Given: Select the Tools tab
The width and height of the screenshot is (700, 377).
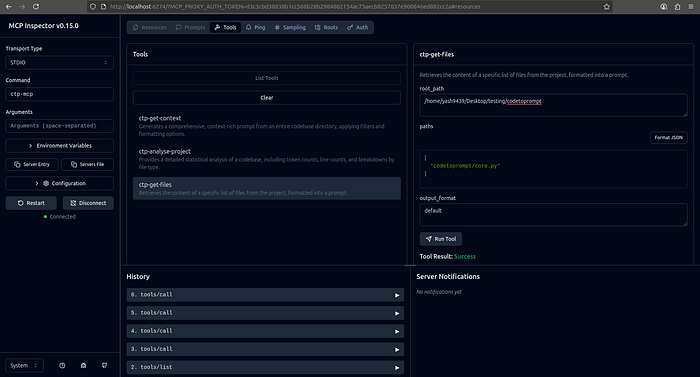Looking at the screenshot, I should [225, 27].
